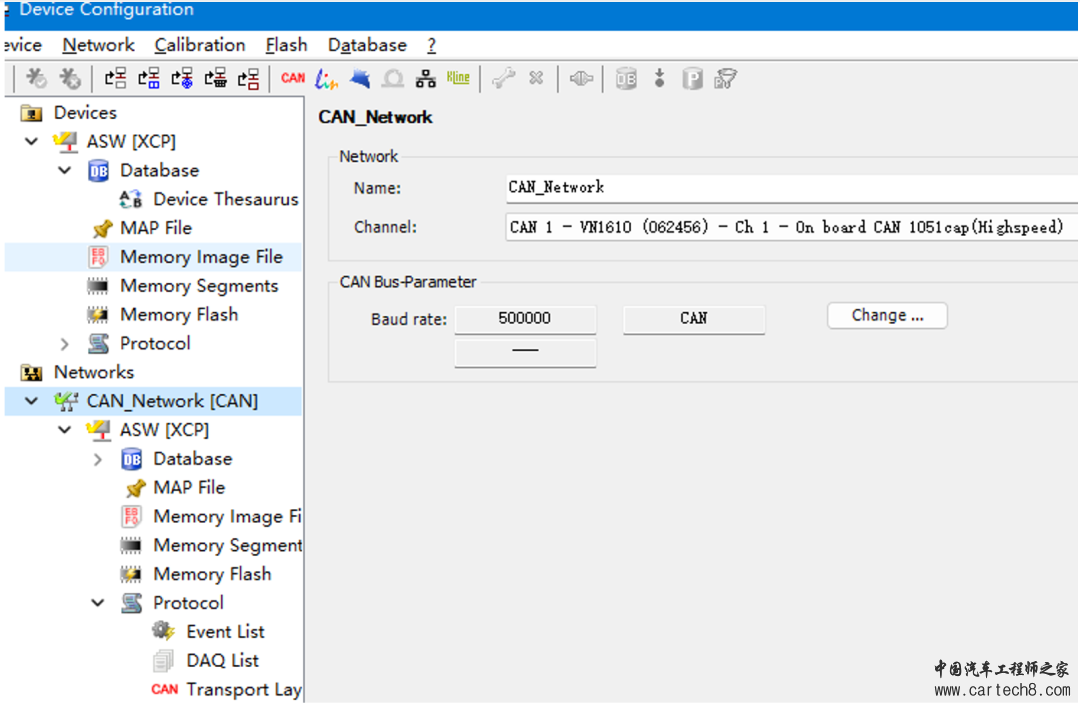Click the Network Name input field

coord(791,188)
